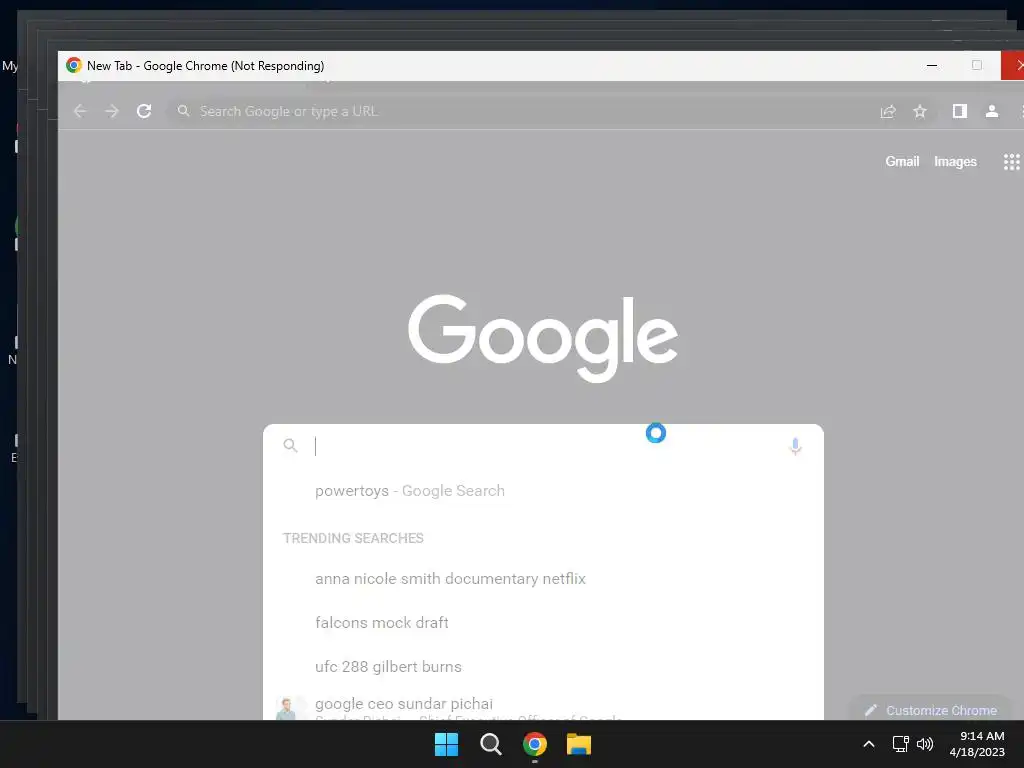Viewport: 1024px width, 768px height.
Task: Select the ufc 288 gilbert burns suggestion
Action: [543, 666]
